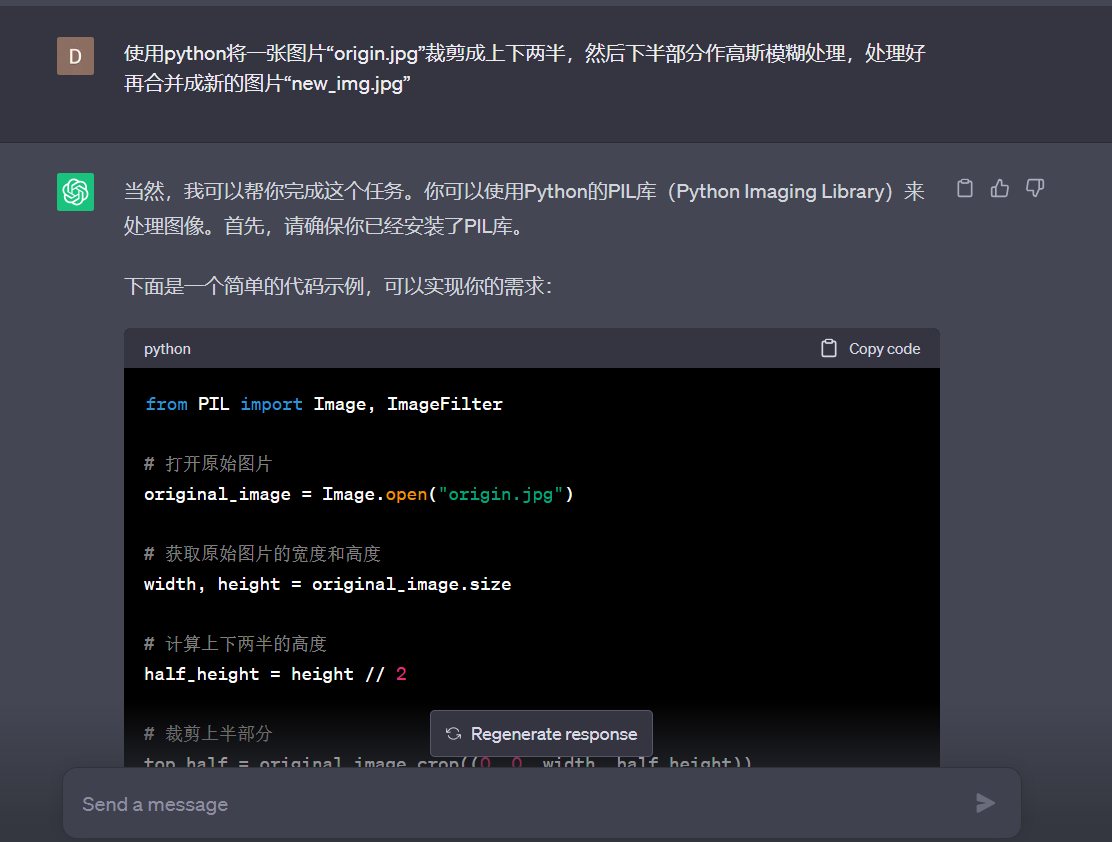Copy the assistant's reply via the clipboard icon

point(964,188)
